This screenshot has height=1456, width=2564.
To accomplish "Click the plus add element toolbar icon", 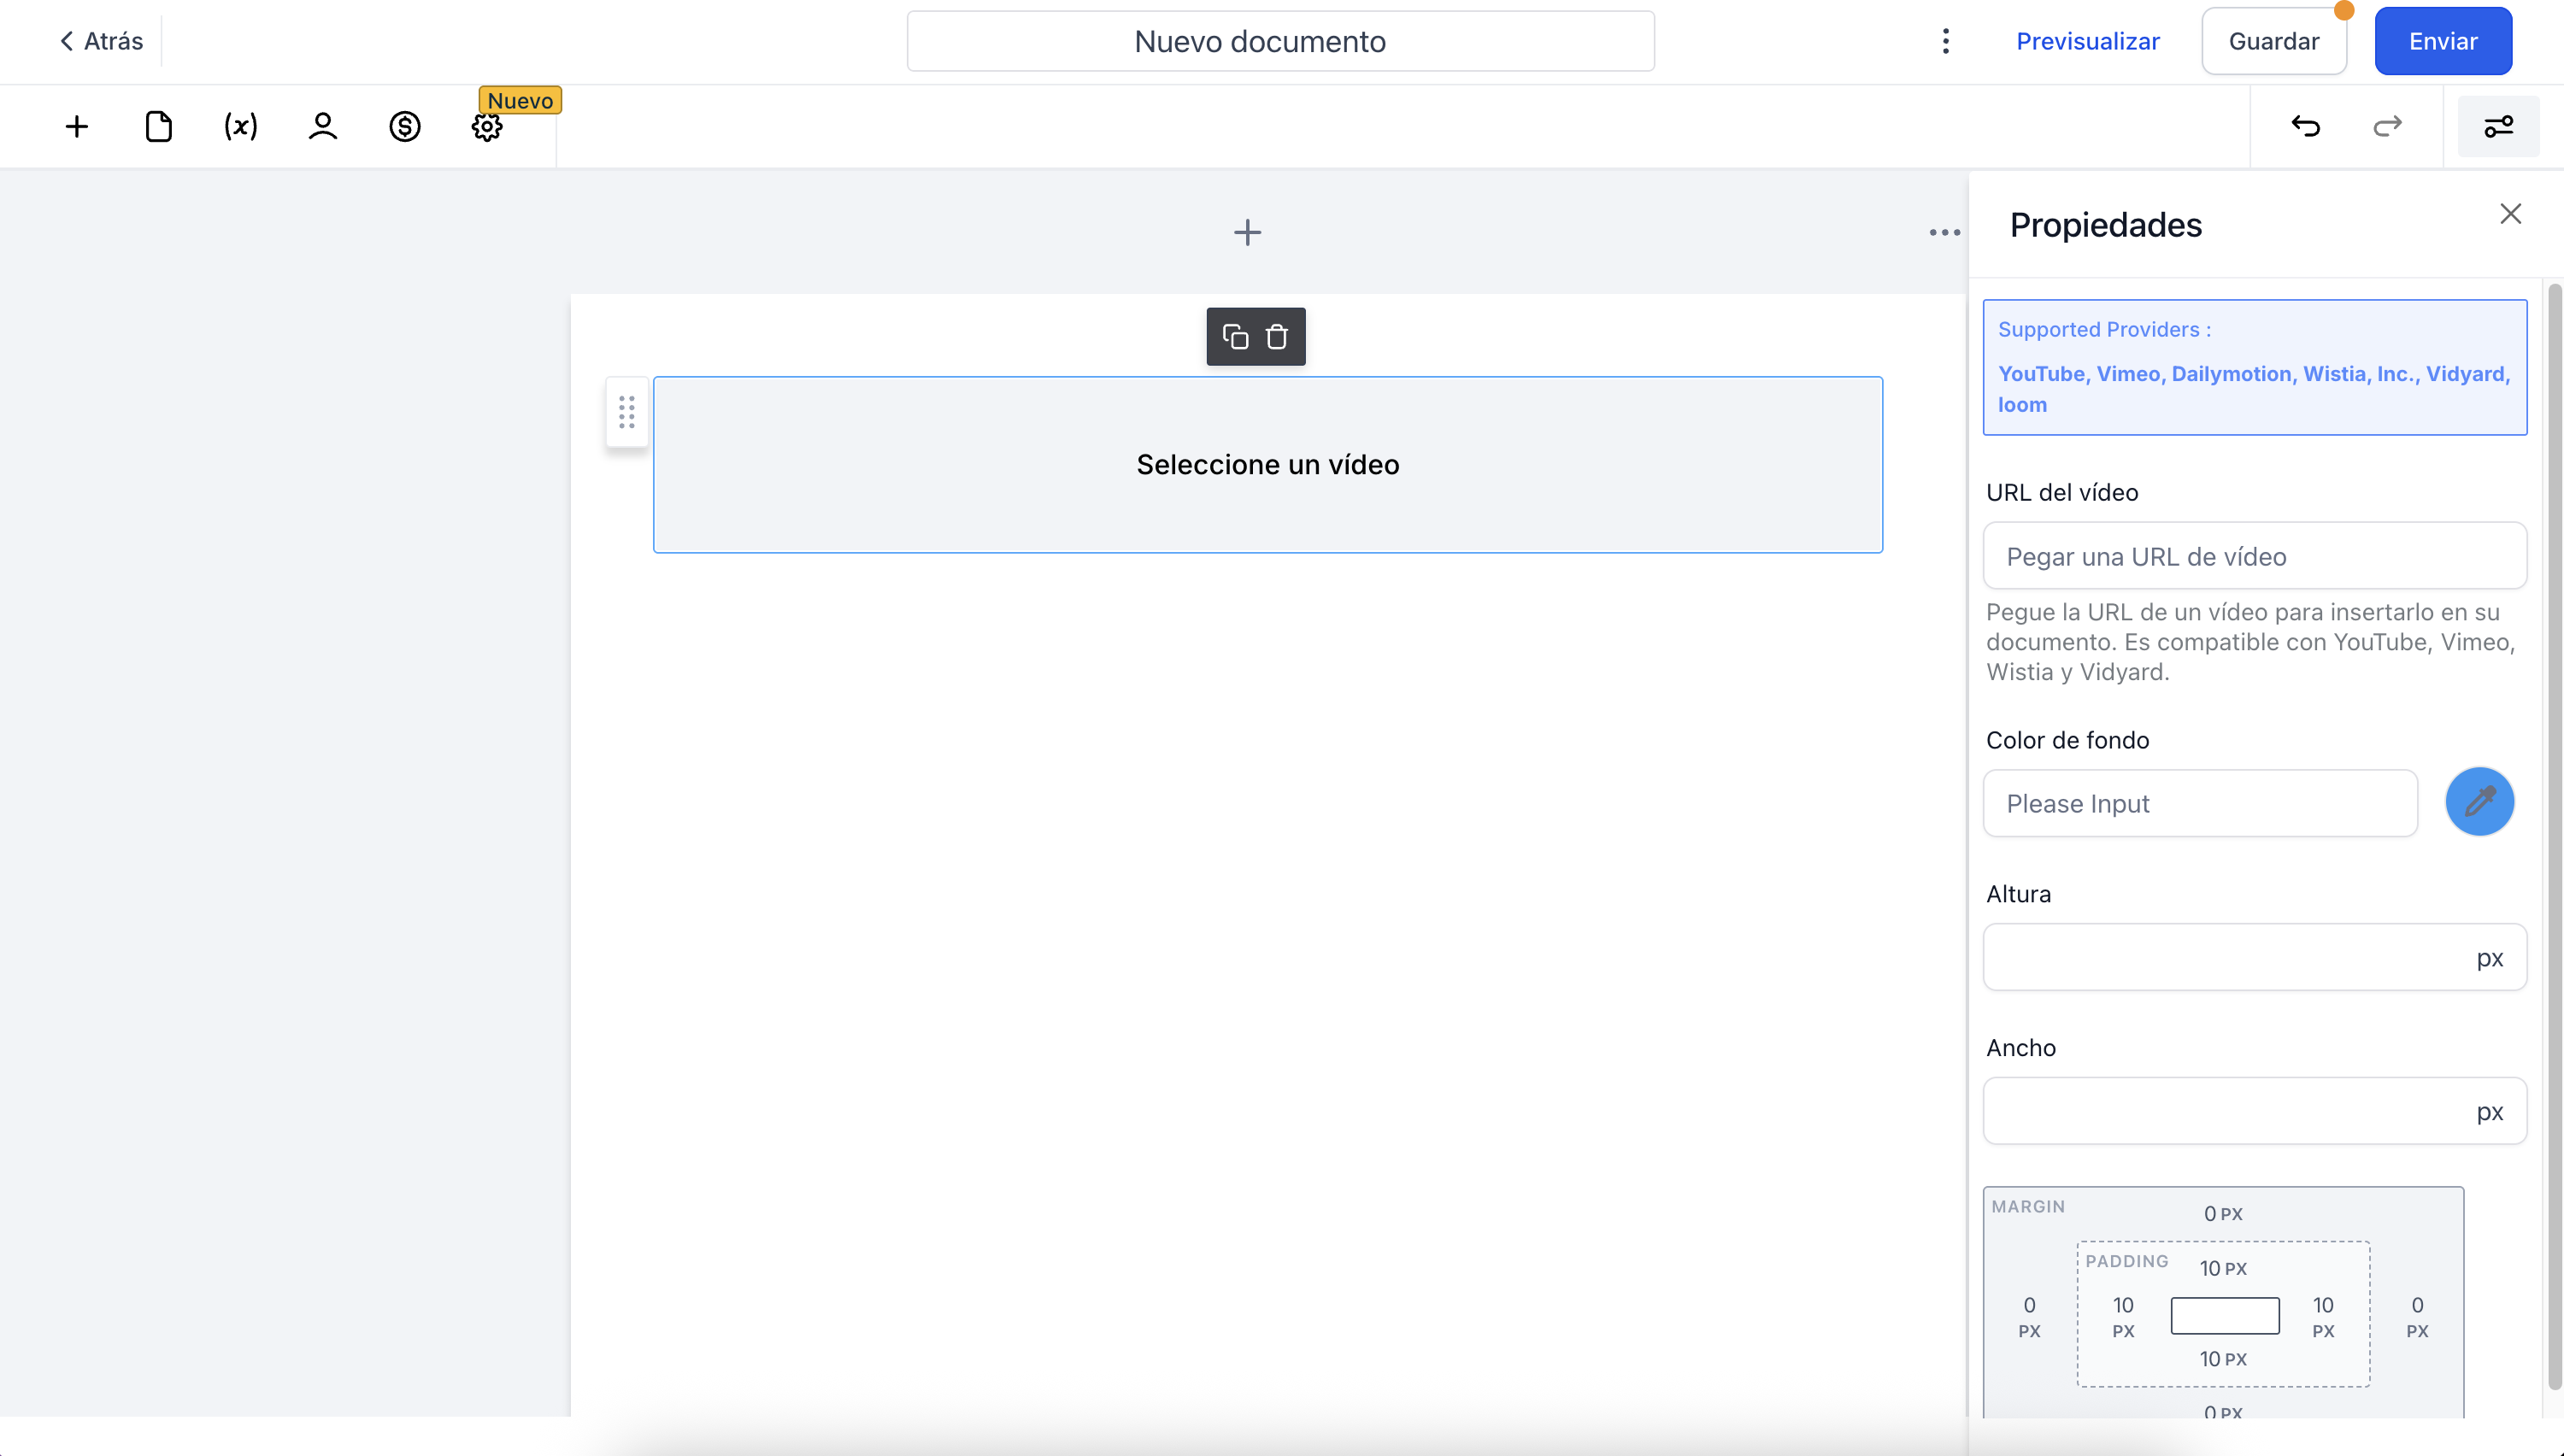I will pos(77,127).
